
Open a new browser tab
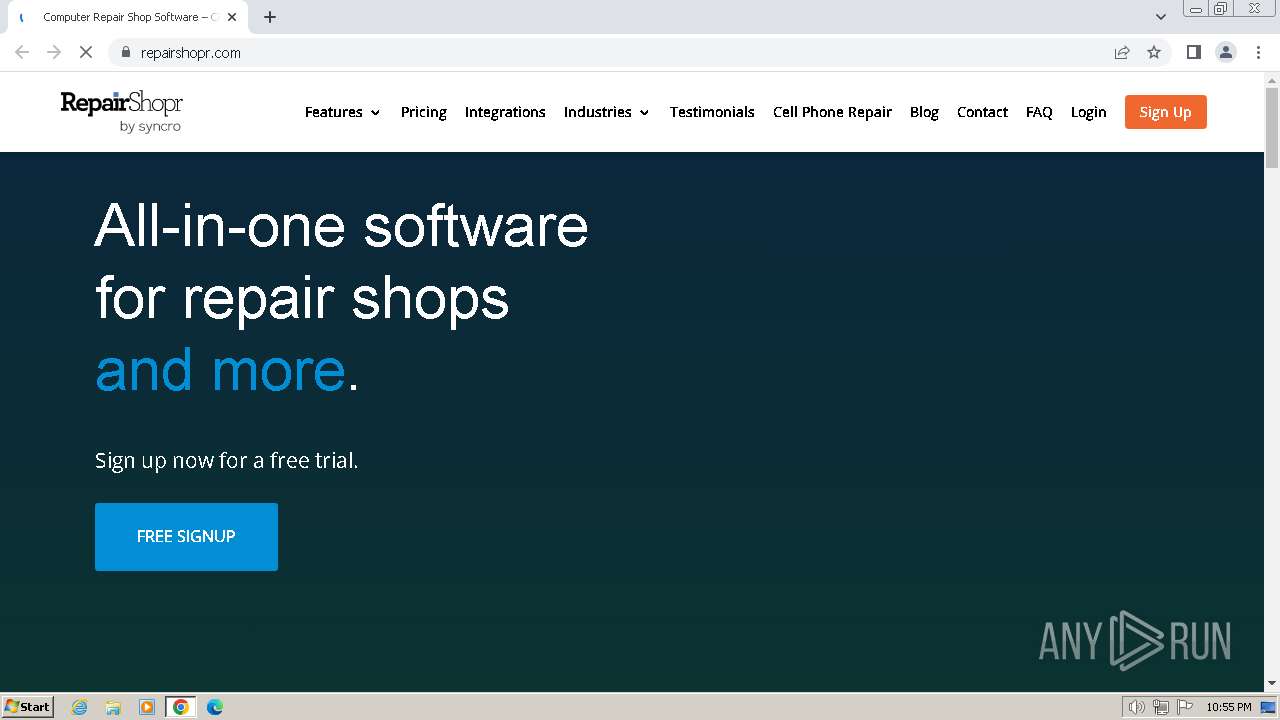click(x=270, y=17)
